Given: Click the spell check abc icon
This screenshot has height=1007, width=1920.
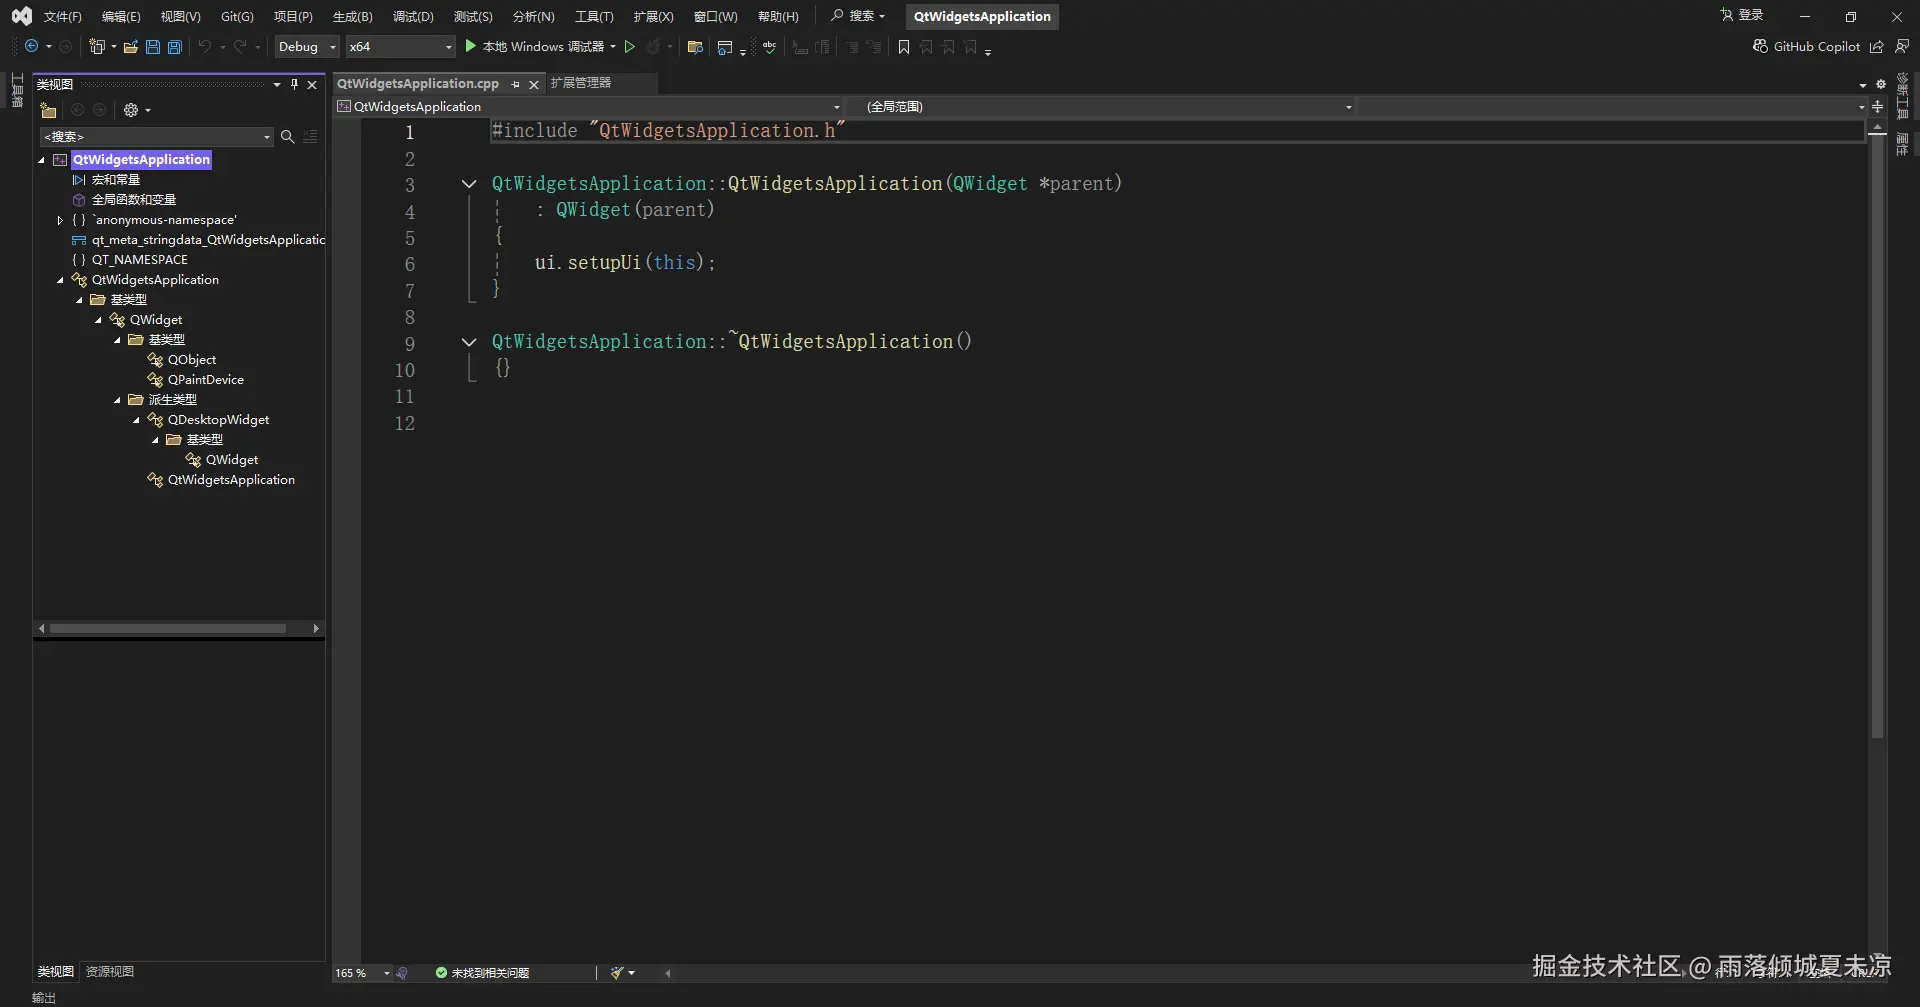Looking at the screenshot, I should (769, 47).
